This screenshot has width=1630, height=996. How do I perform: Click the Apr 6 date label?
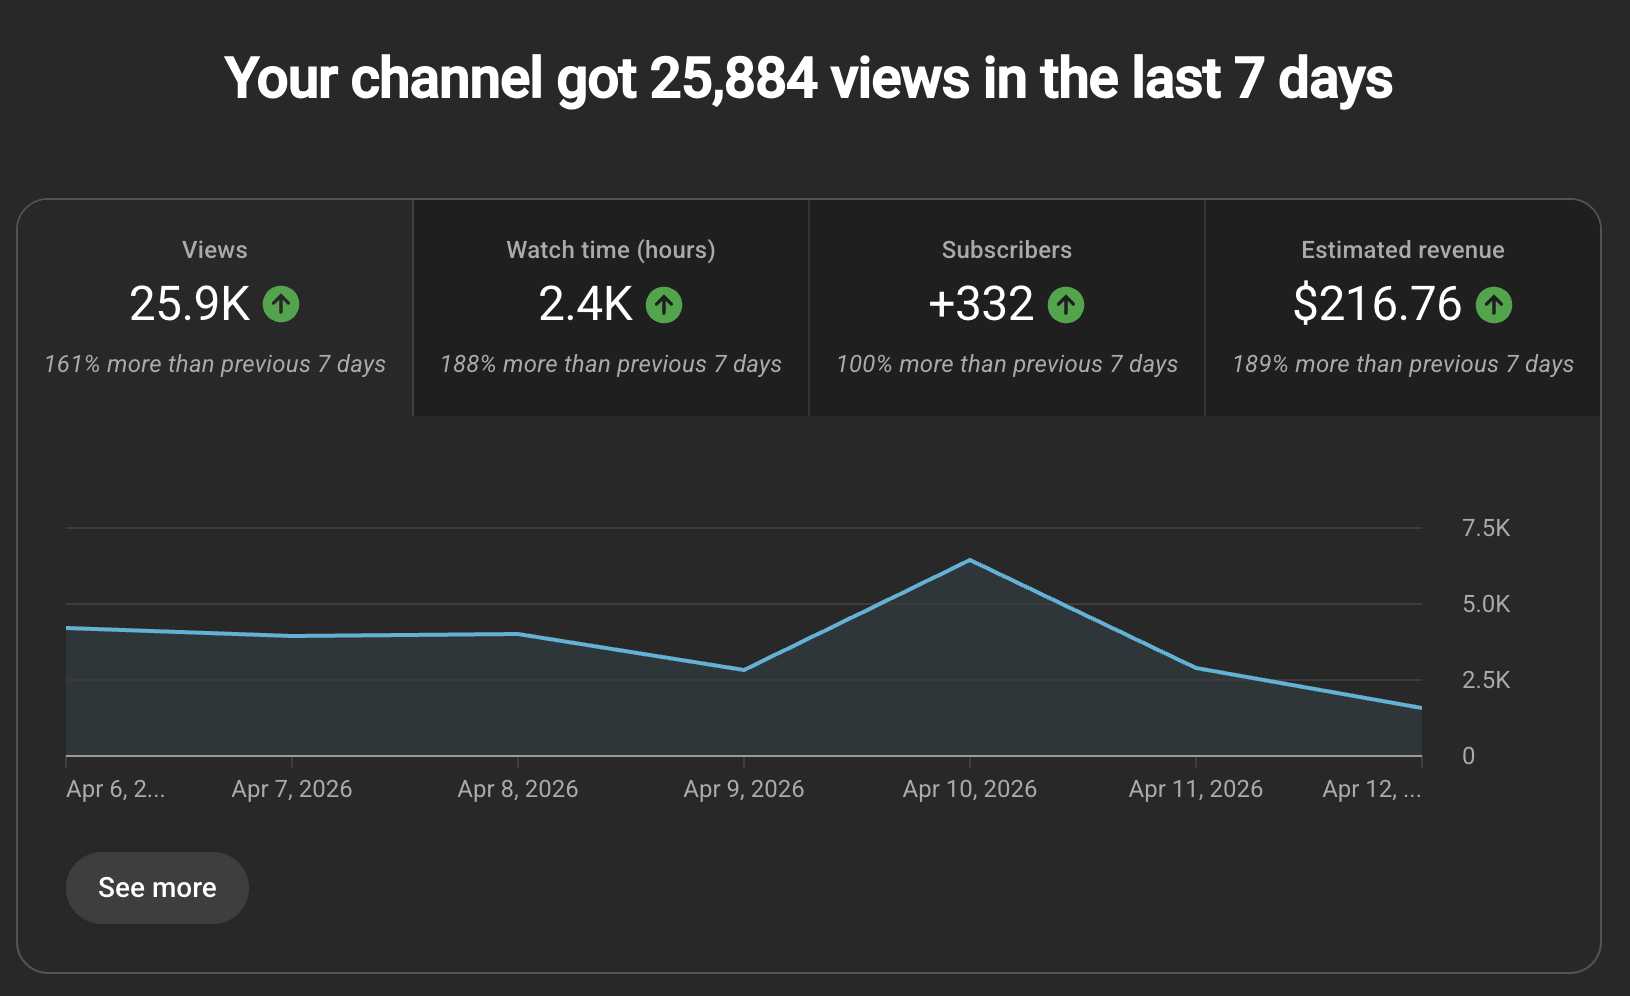coord(113,789)
